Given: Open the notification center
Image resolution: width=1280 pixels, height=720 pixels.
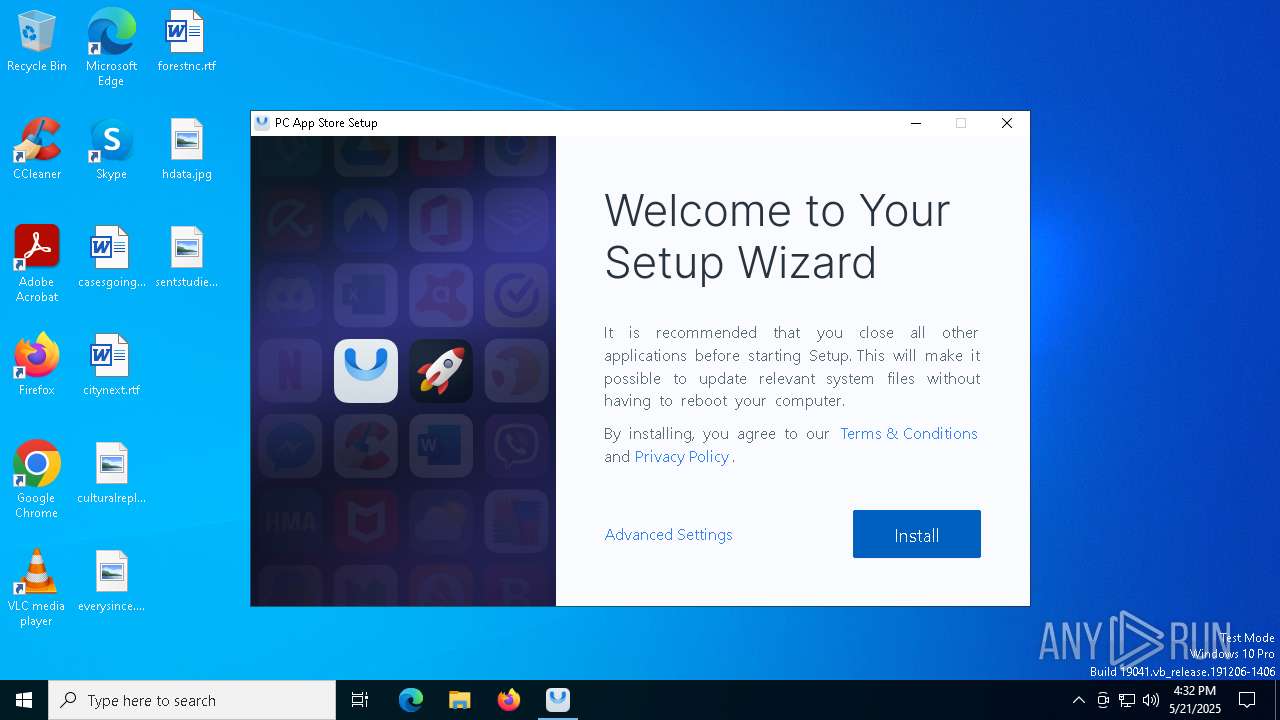Looking at the screenshot, I should pos(1247,700).
